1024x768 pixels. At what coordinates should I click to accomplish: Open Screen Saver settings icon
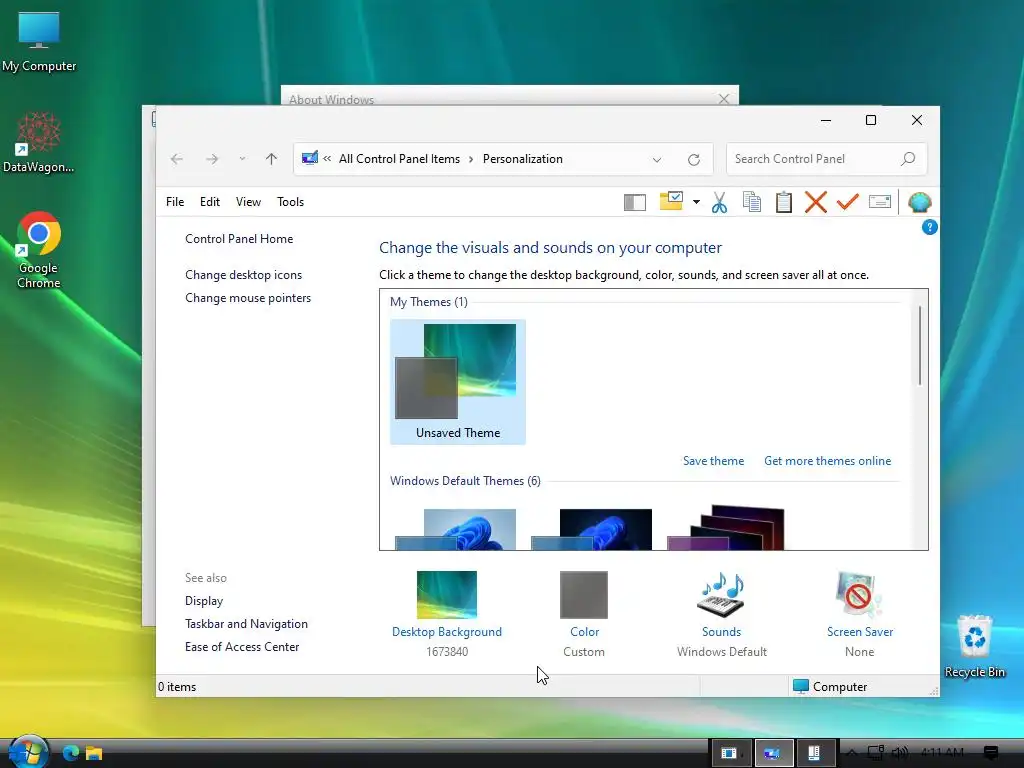coord(859,595)
